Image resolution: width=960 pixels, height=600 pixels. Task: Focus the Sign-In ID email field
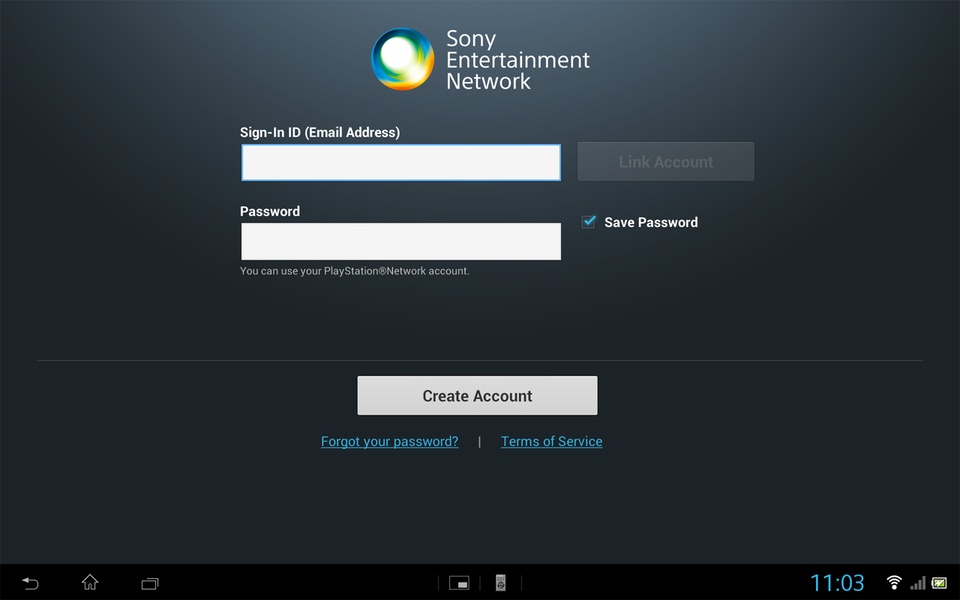tap(401, 162)
